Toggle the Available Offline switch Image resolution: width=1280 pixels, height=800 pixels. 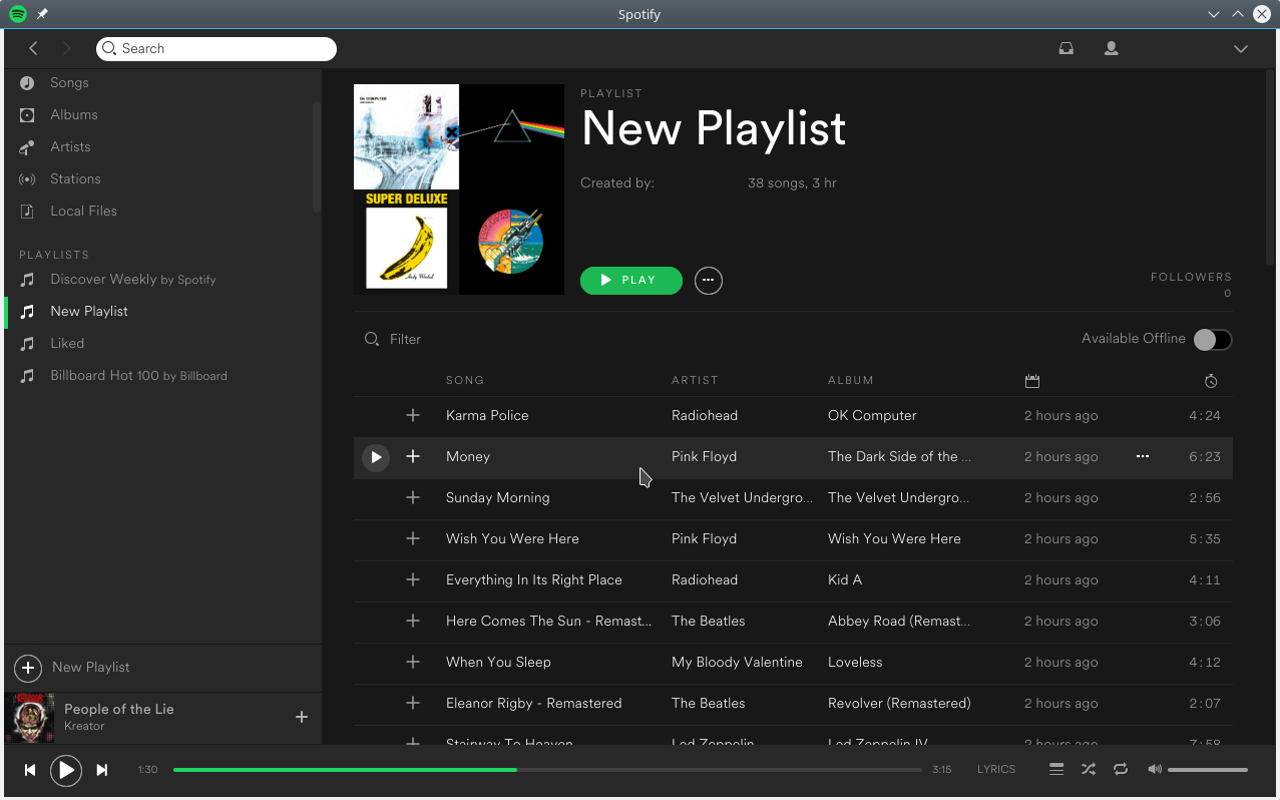(x=1212, y=339)
